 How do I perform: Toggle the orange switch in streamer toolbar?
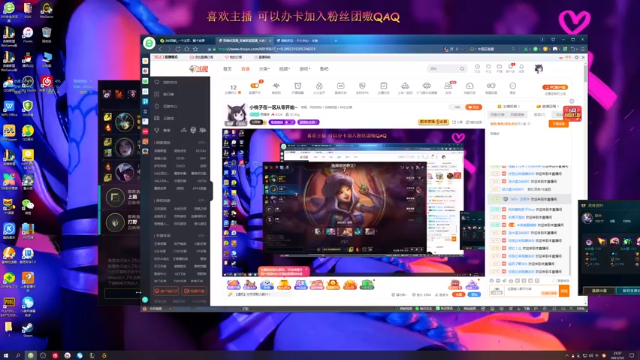pyautogui.click(x=255, y=86)
